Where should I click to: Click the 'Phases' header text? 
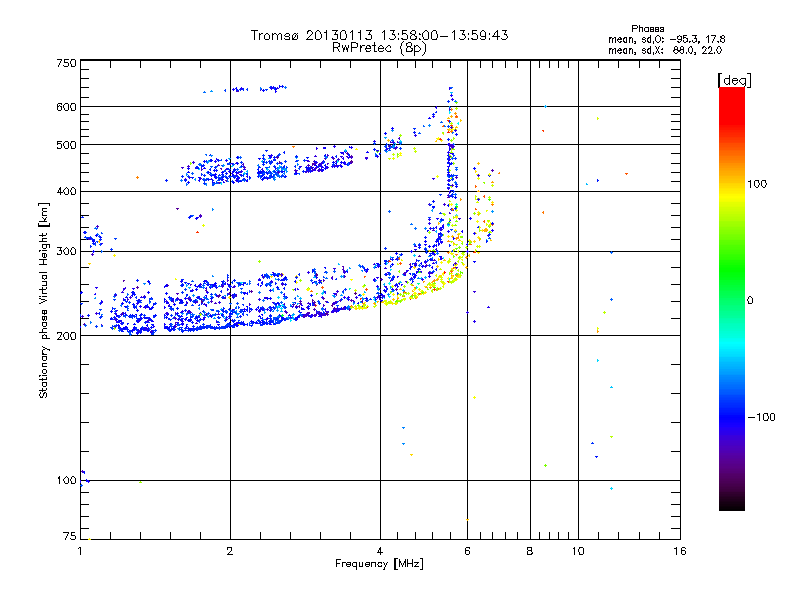point(647,29)
